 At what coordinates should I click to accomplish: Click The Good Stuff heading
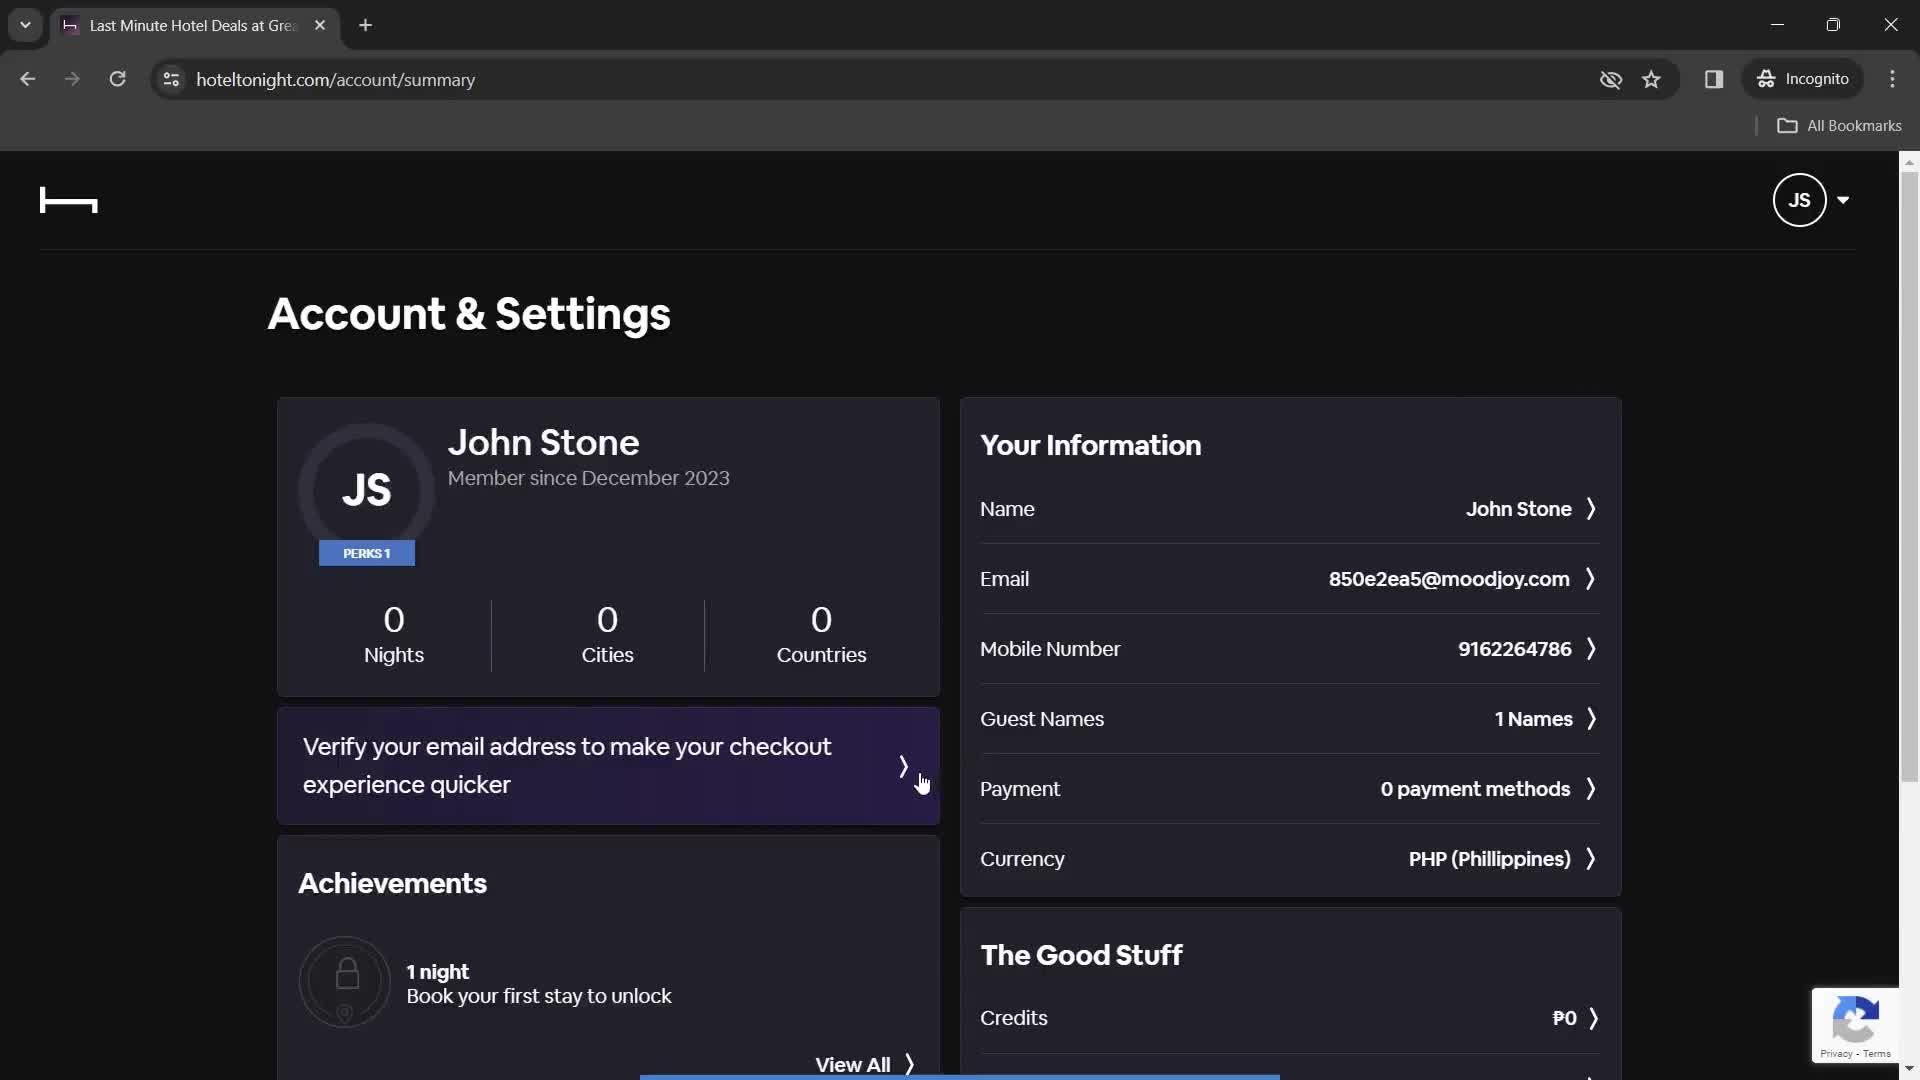pyautogui.click(x=1081, y=955)
